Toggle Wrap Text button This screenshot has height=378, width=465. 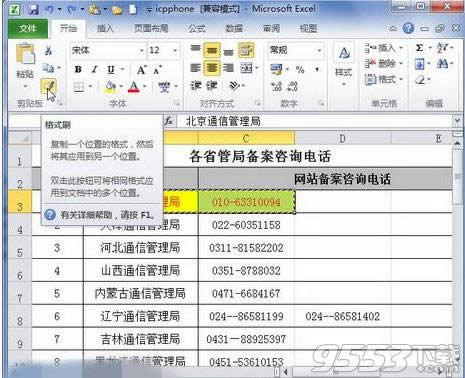click(246, 50)
